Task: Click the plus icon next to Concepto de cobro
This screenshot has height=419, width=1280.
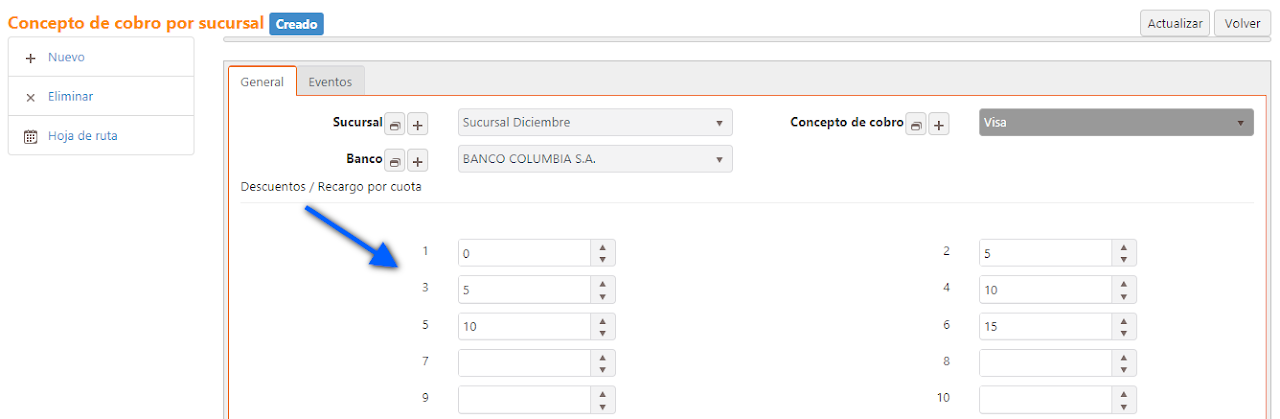Action: tap(939, 125)
